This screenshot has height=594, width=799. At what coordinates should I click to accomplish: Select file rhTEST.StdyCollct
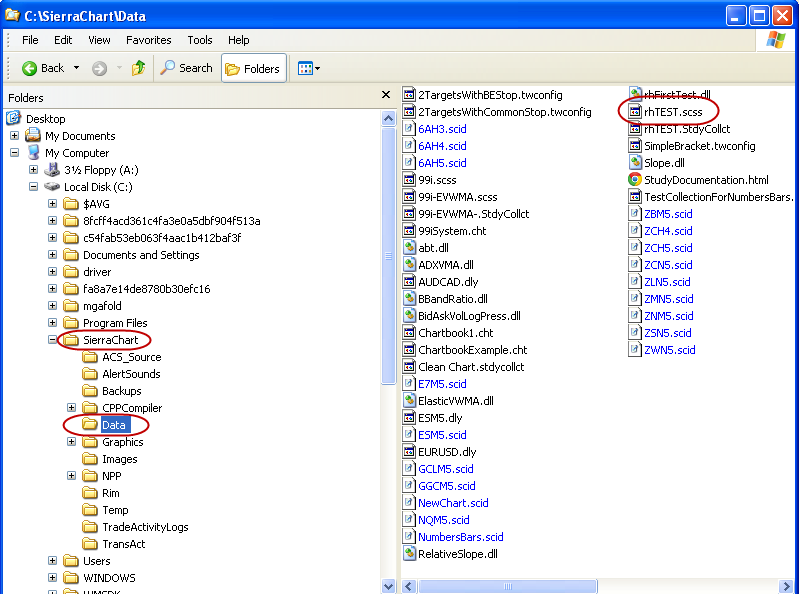pyautogui.click(x=687, y=129)
